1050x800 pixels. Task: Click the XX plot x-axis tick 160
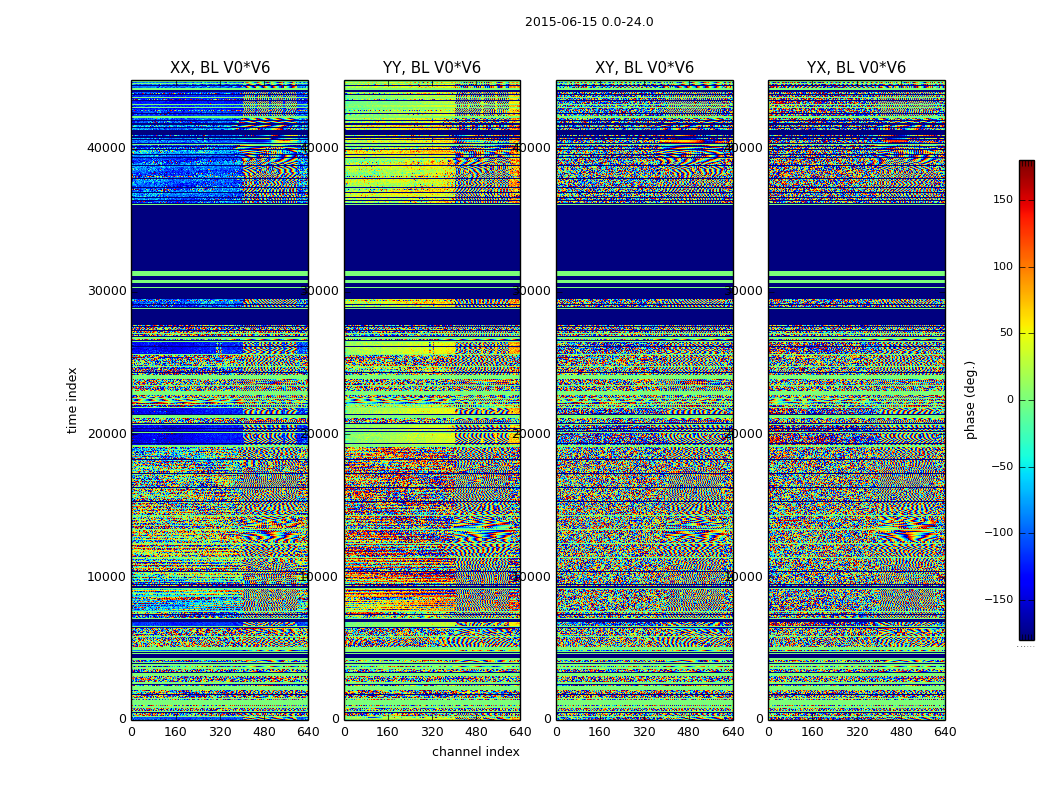coord(175,732)
